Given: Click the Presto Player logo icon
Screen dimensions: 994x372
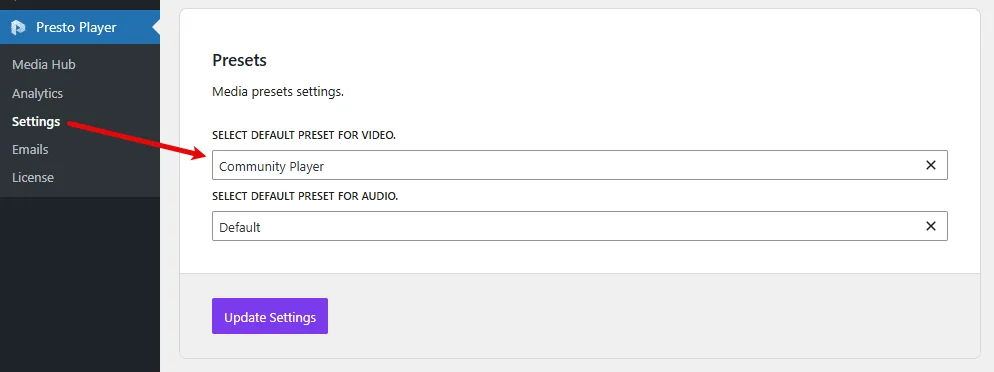Looking at the screenshot, I should pos(18,27).
